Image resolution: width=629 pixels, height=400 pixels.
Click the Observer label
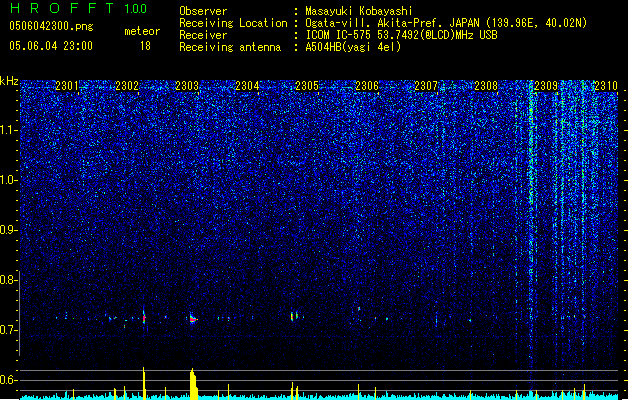[203, 11]
